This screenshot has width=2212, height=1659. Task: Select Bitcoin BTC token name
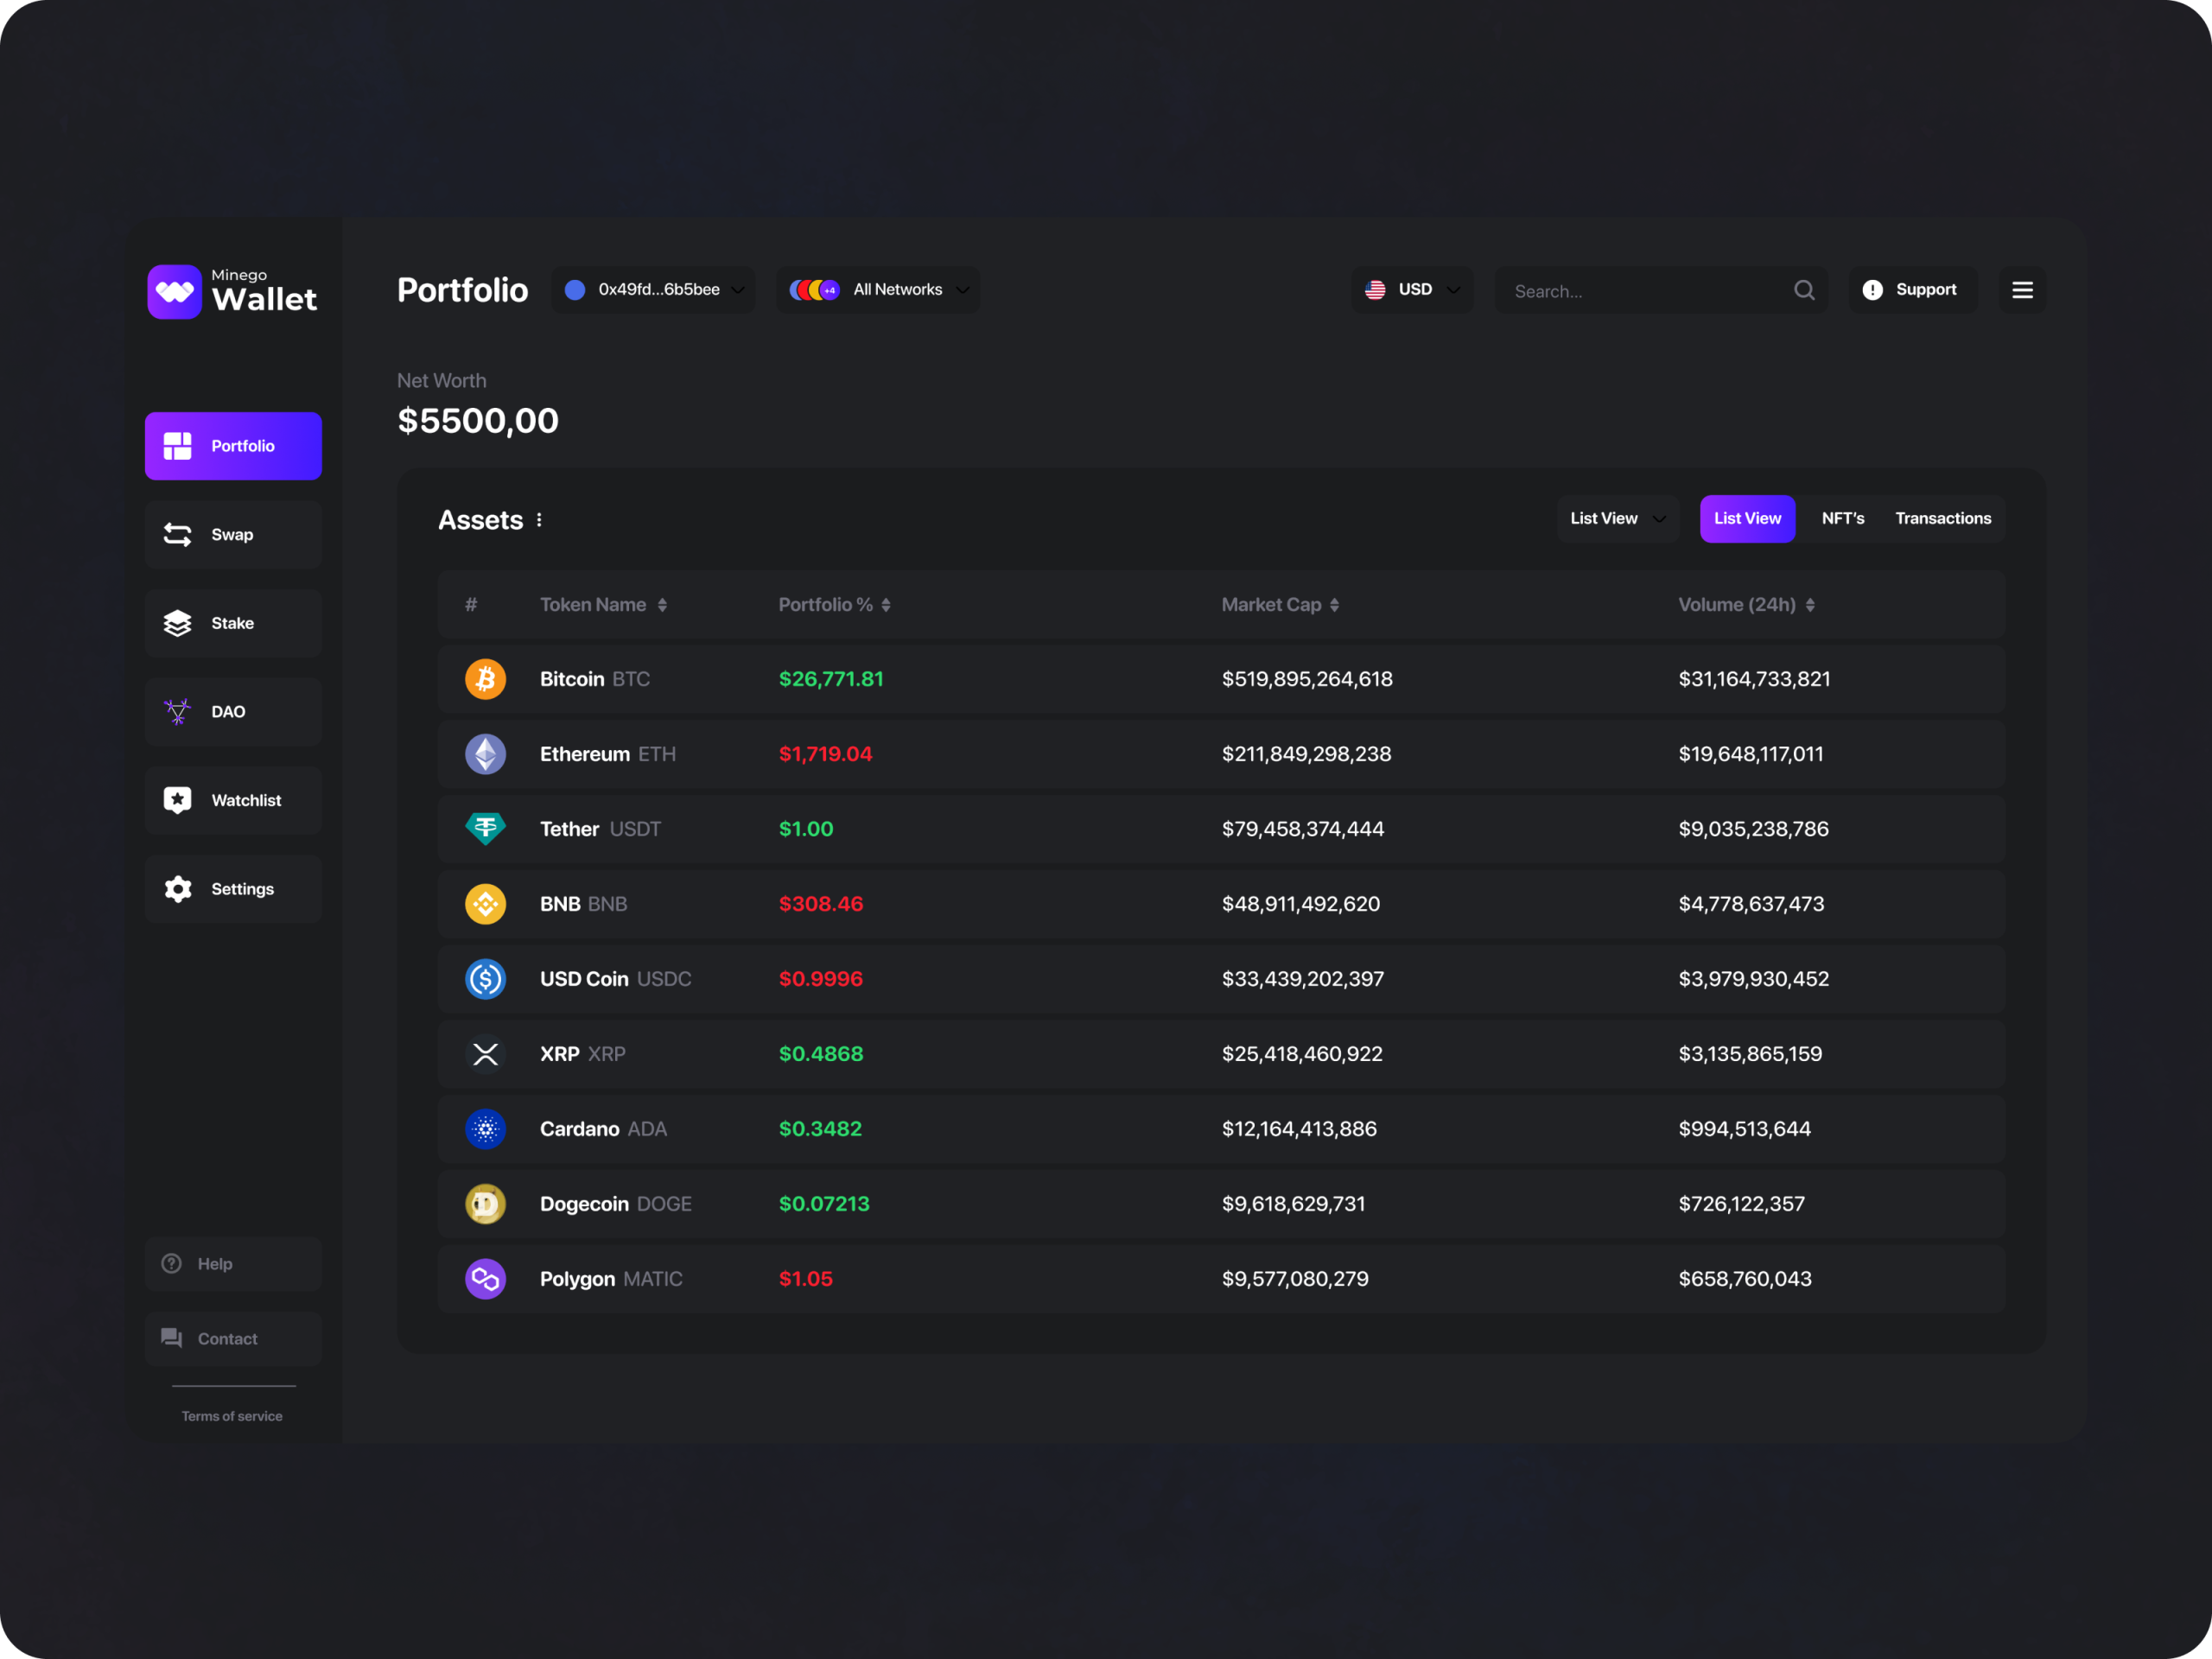(595, 679)
